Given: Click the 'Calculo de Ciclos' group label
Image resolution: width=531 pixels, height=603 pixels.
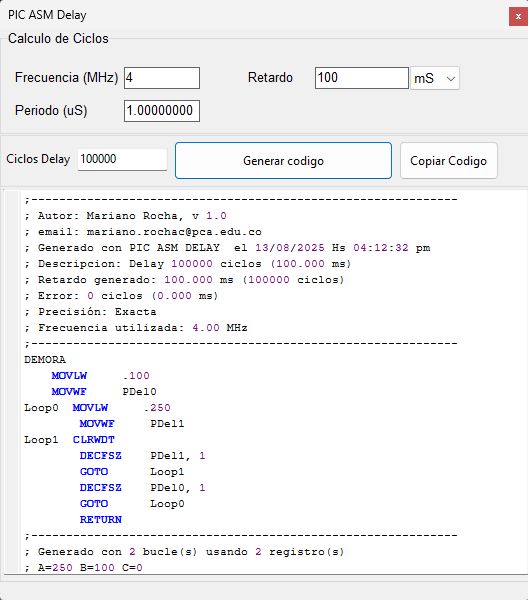Looking at the screenshot, I should click(x=58, y=39).
